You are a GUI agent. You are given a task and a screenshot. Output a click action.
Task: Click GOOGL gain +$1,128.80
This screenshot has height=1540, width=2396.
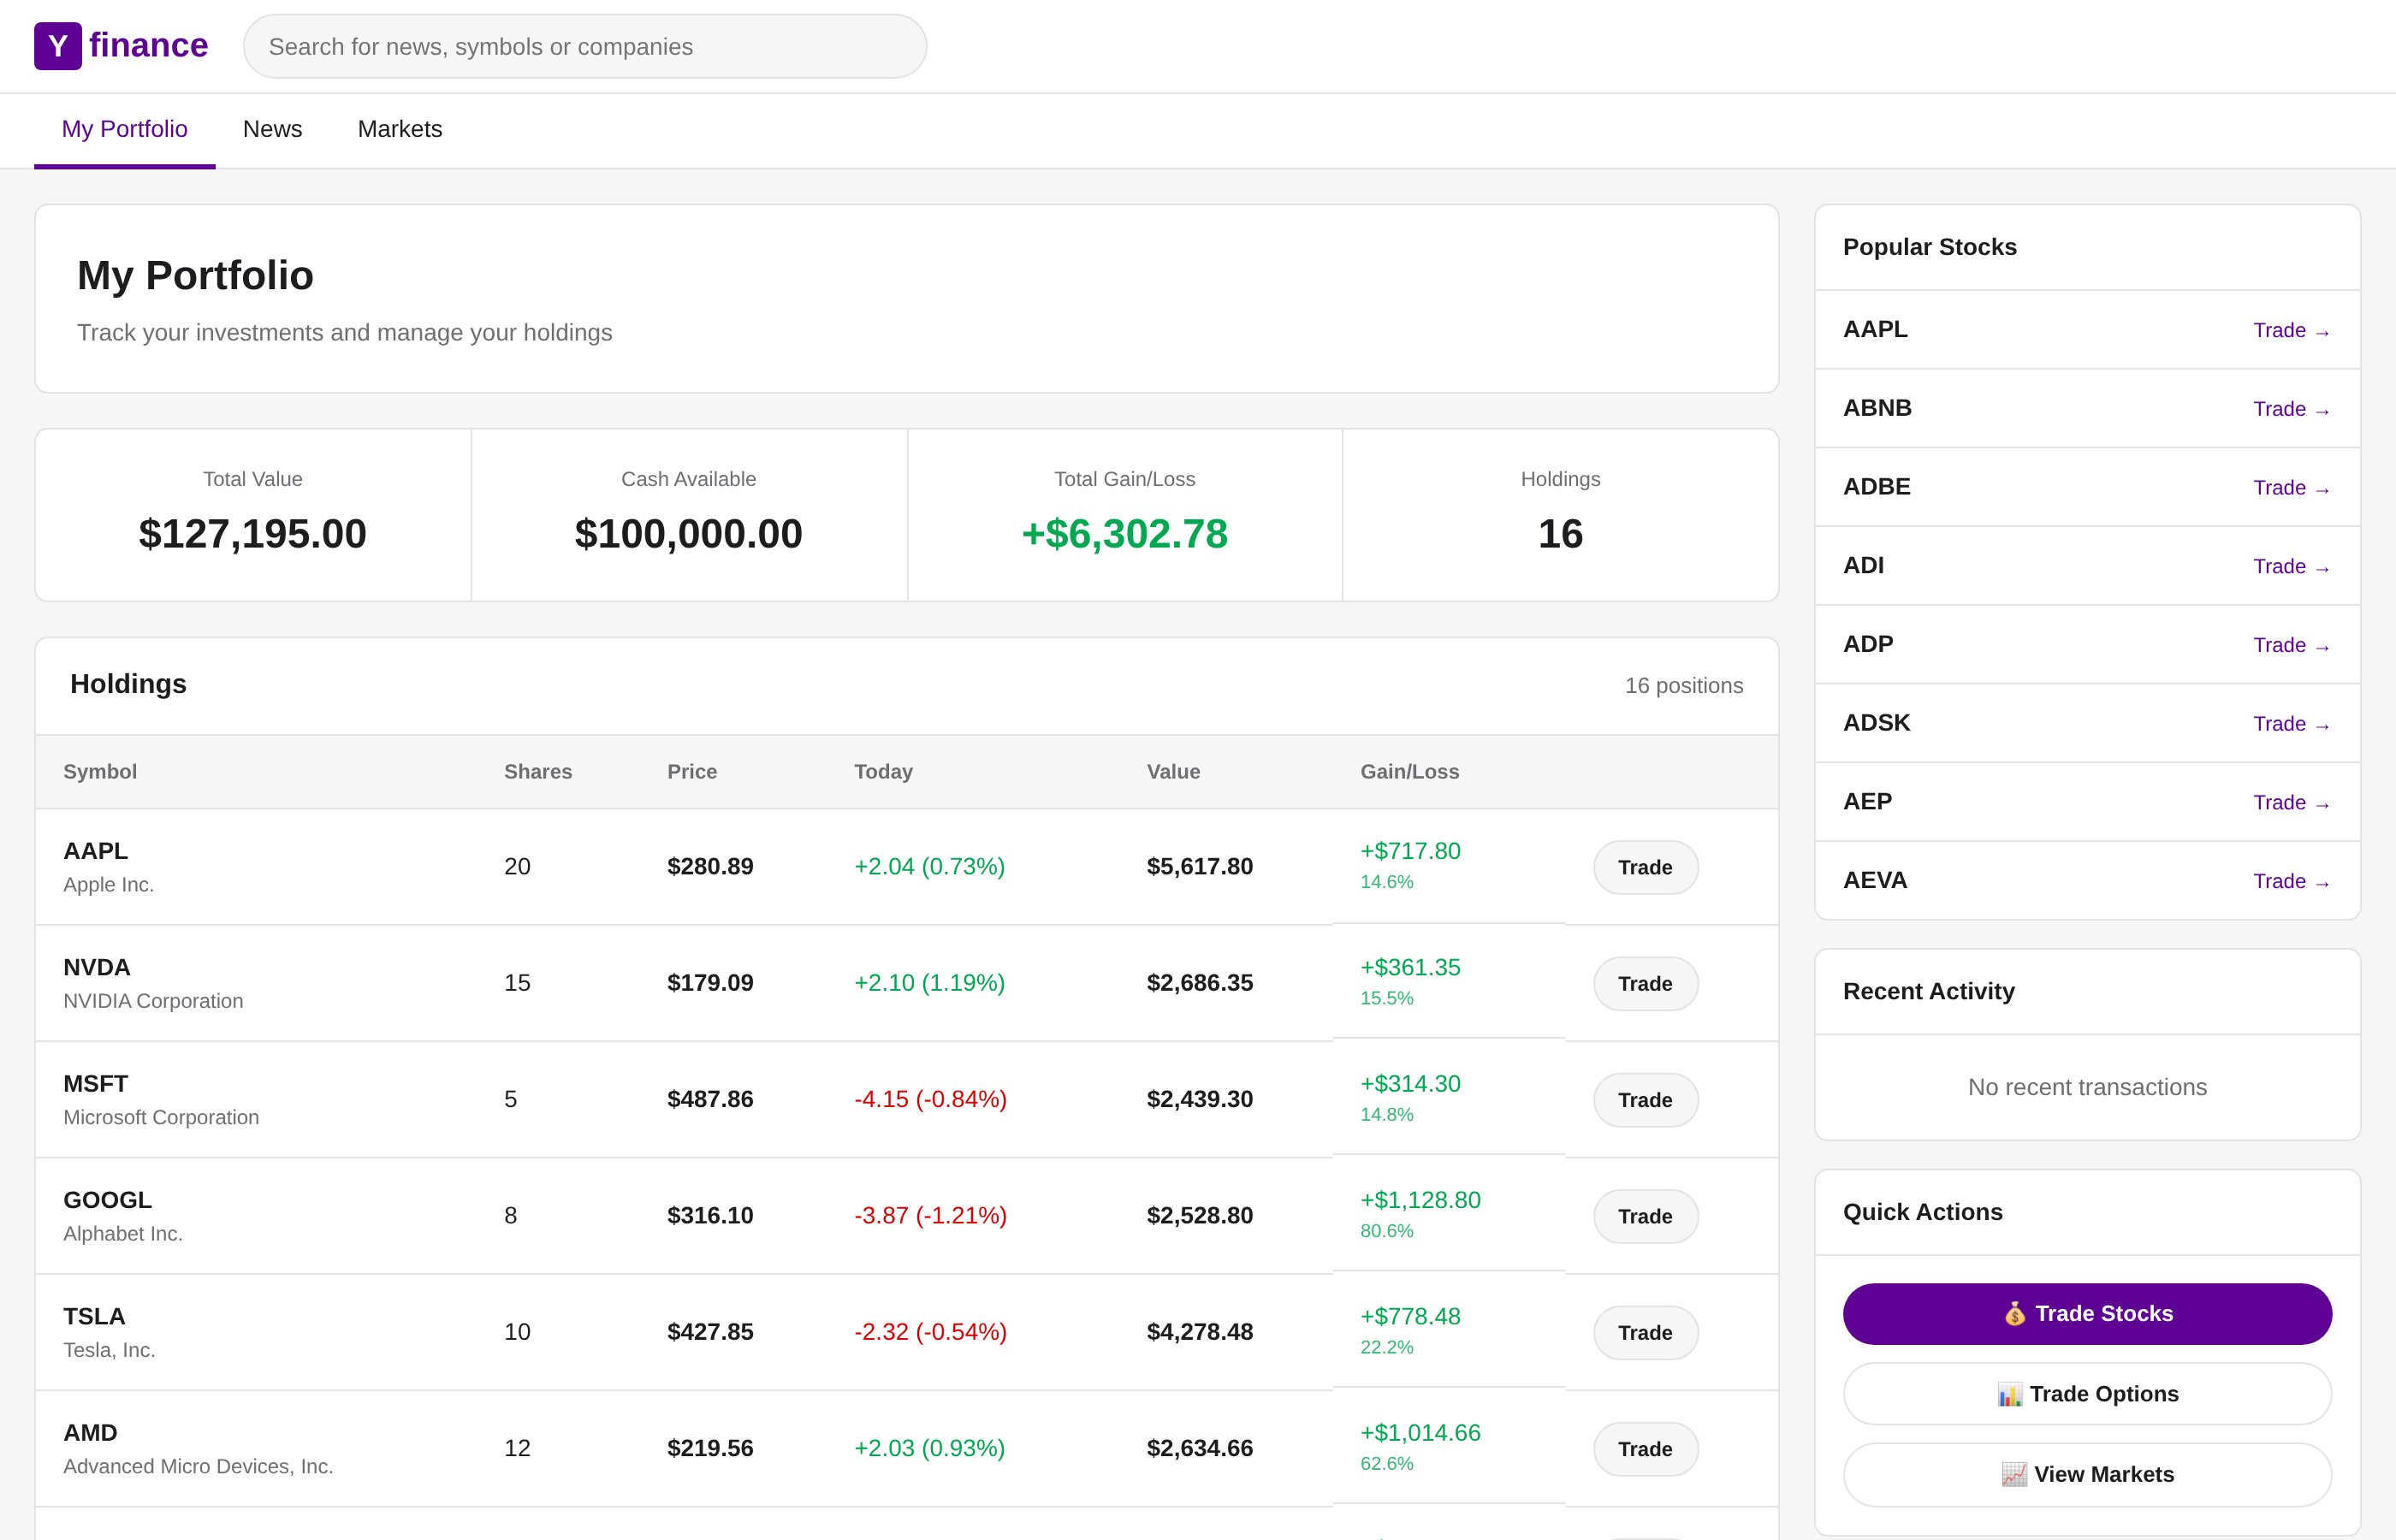click(x=1420, y=1200)
